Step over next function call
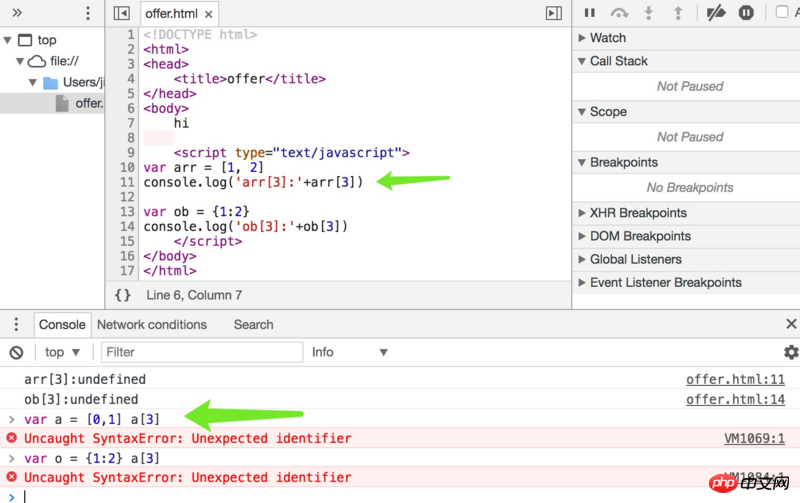This screenshot has width=800, height=503. (619, 13)
